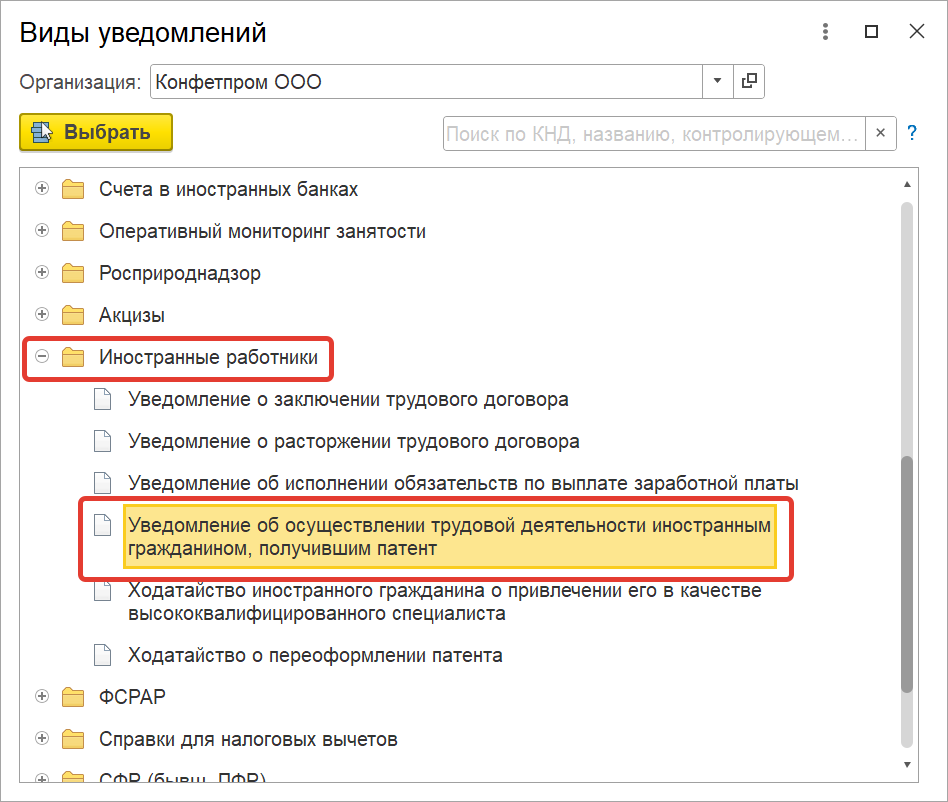948x802 pixels.
Task: Expand the Росприроднадзор folder node
Action: pos(42,273)
